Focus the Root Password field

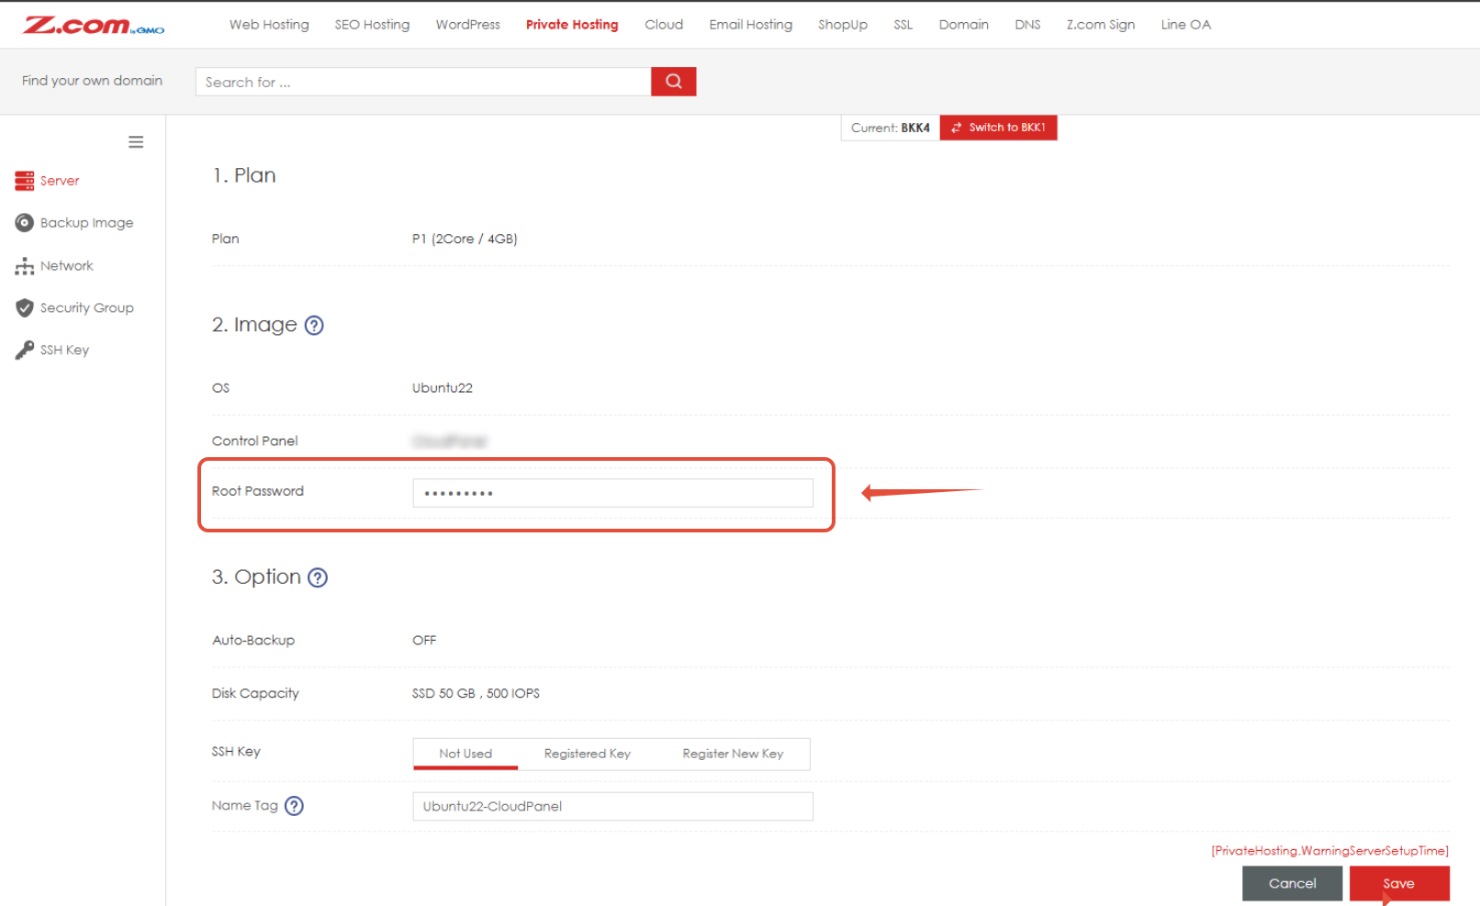(613, 493)
